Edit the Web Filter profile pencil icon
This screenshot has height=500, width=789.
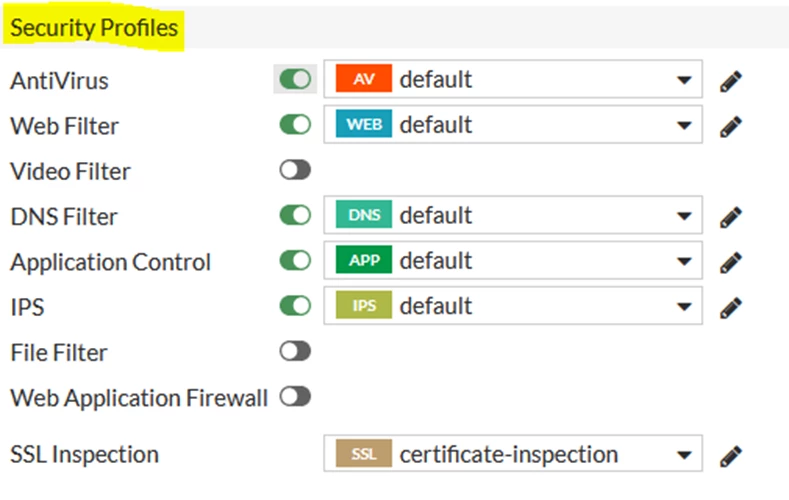(731, 126)
